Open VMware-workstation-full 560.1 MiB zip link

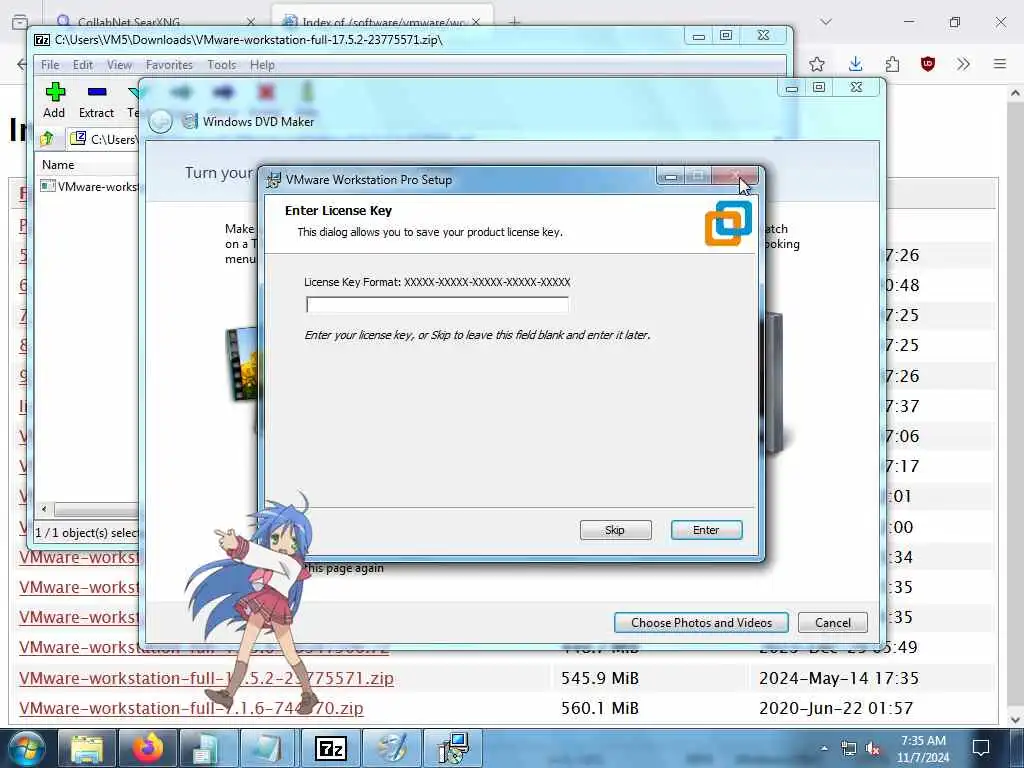[x=191, y=708]
